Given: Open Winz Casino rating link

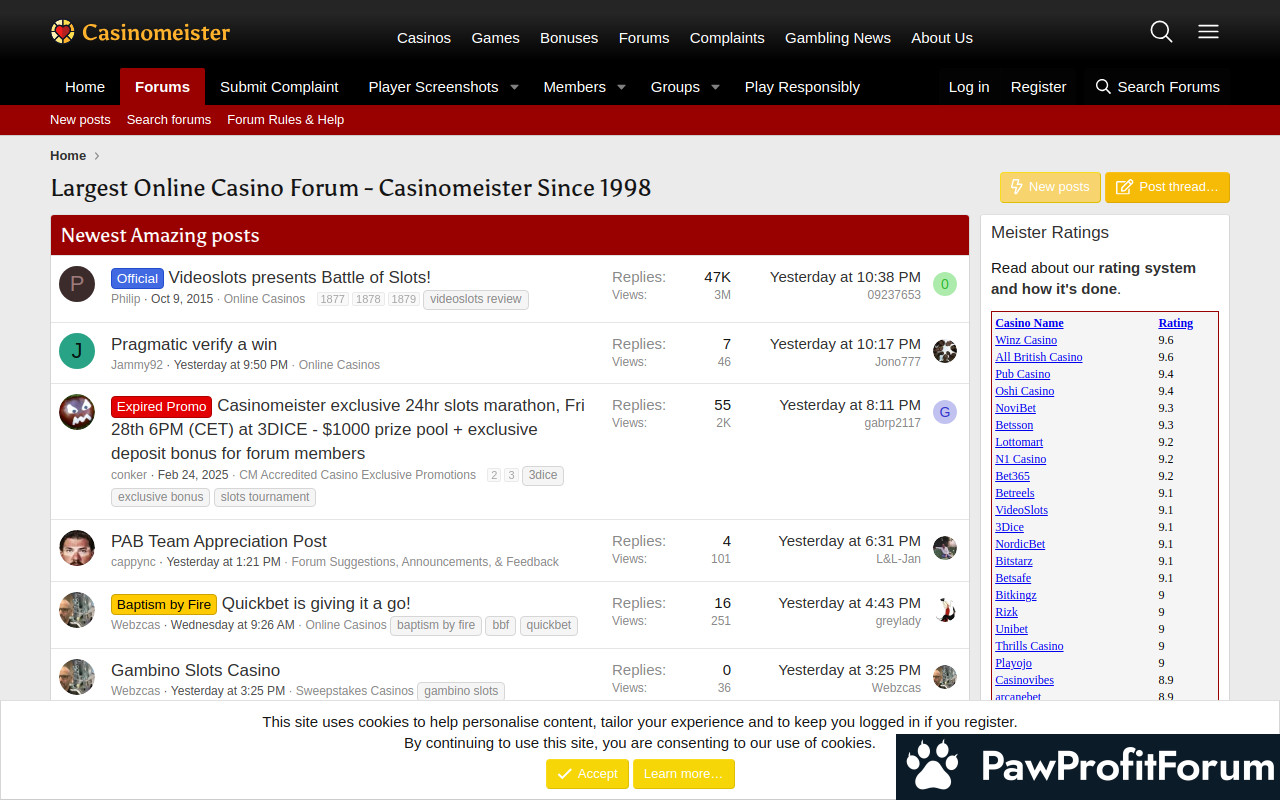Looking at the screenshot, I should [1026, 340].
